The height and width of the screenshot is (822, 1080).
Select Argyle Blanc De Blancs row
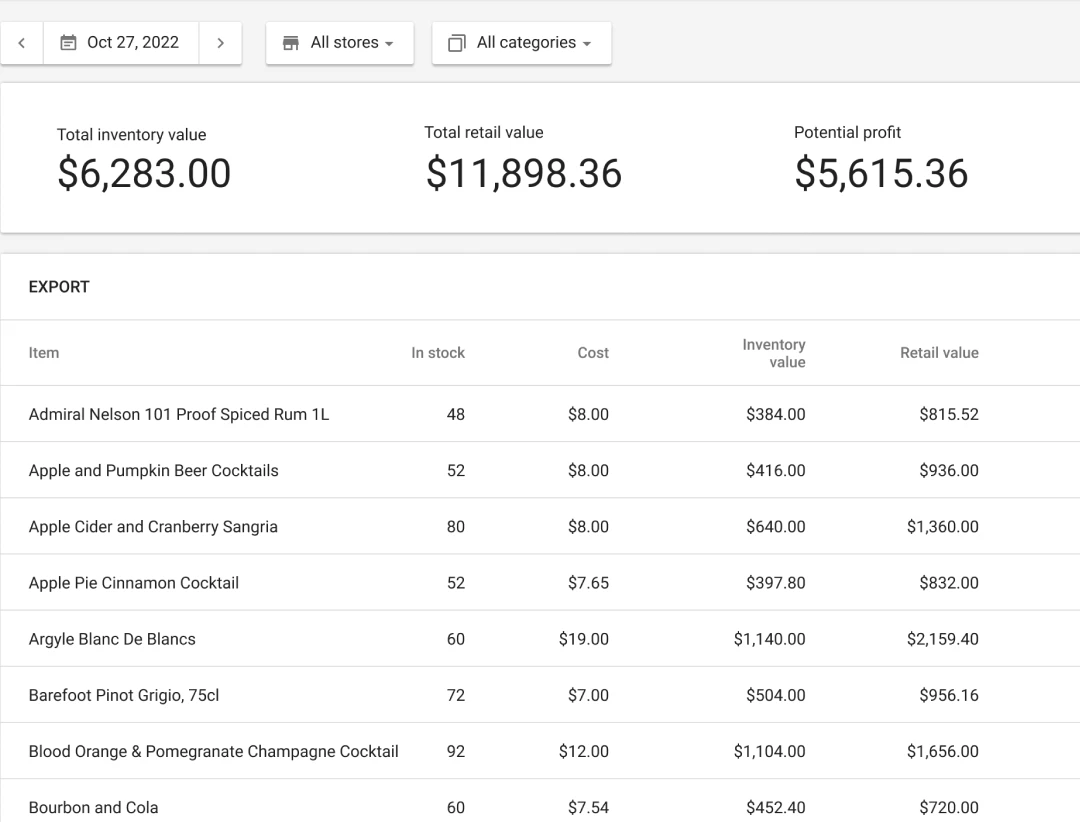pos(112,639)
